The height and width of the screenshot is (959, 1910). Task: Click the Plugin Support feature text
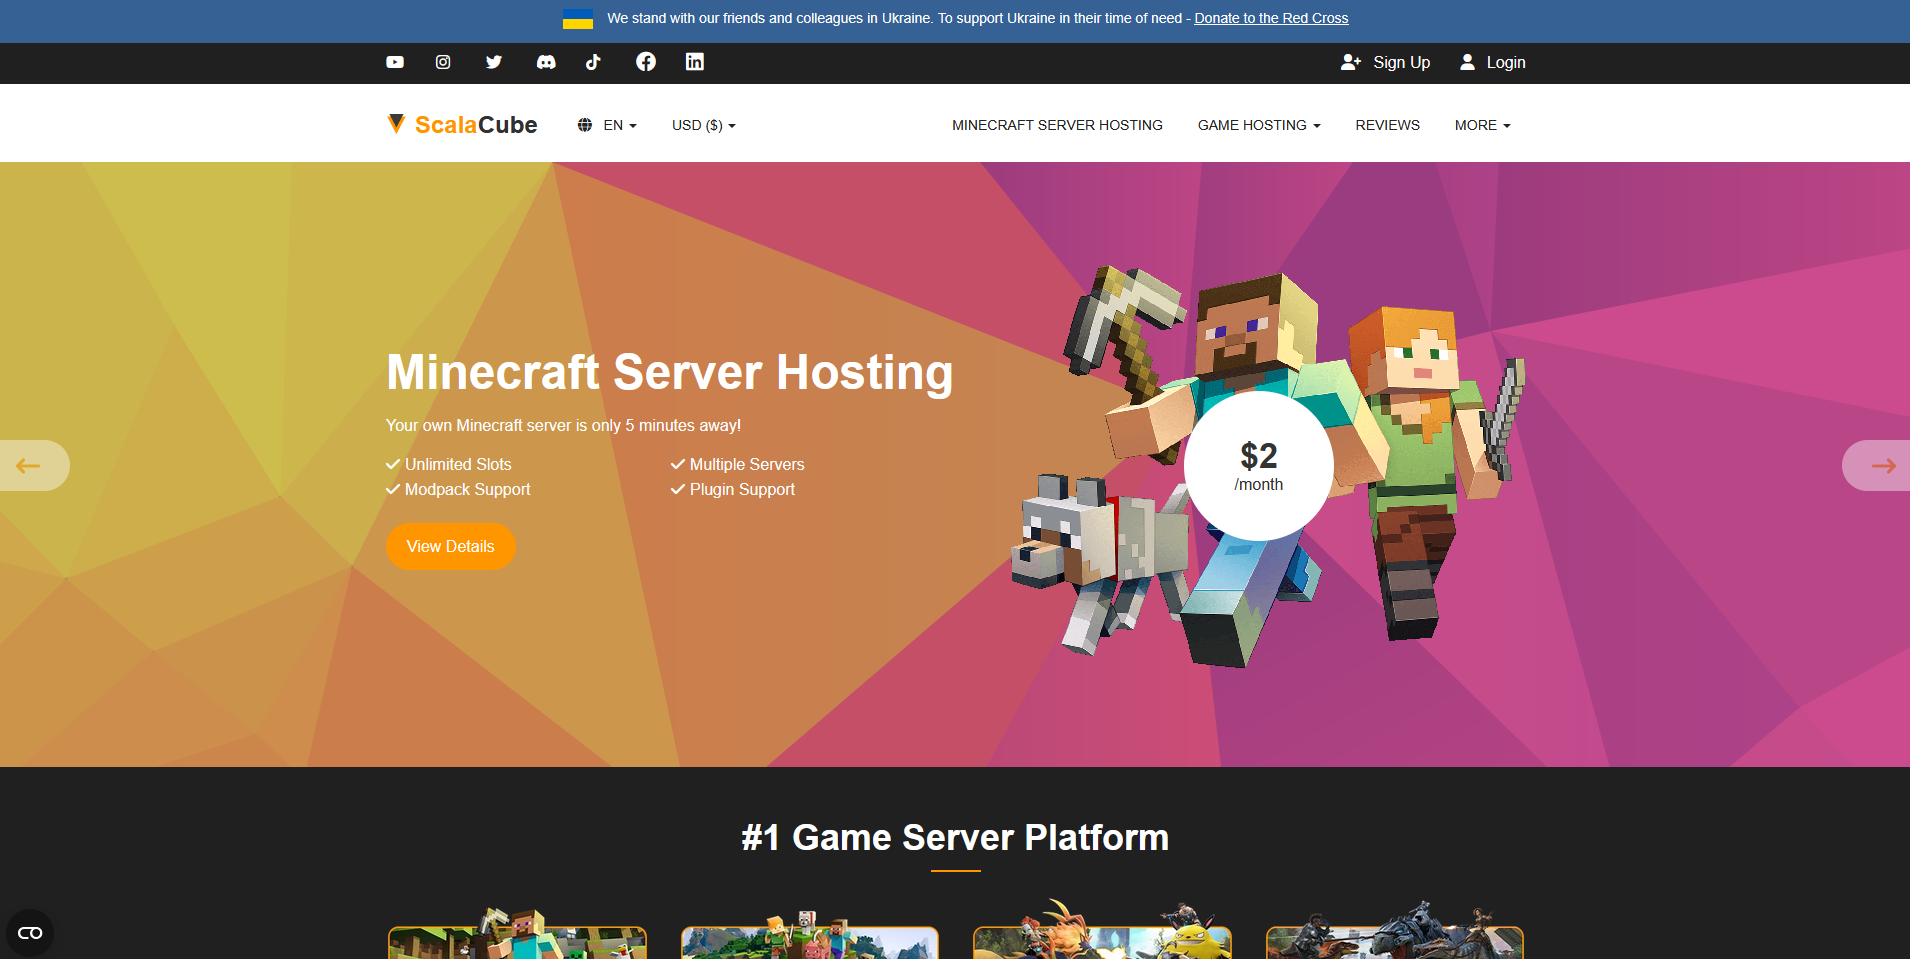(742, 489)
